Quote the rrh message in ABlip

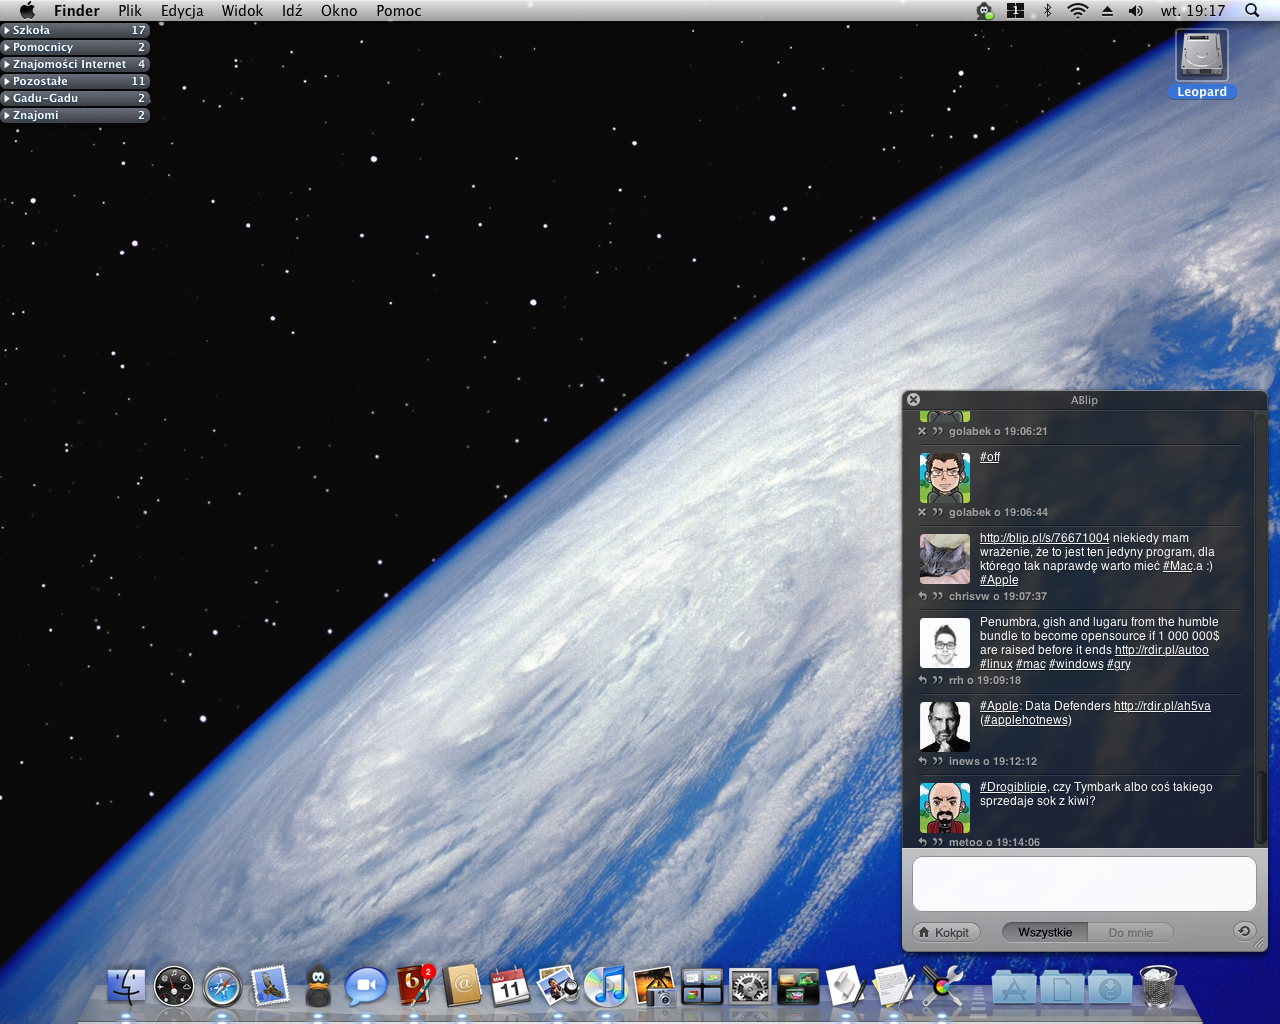click(938, 680)
